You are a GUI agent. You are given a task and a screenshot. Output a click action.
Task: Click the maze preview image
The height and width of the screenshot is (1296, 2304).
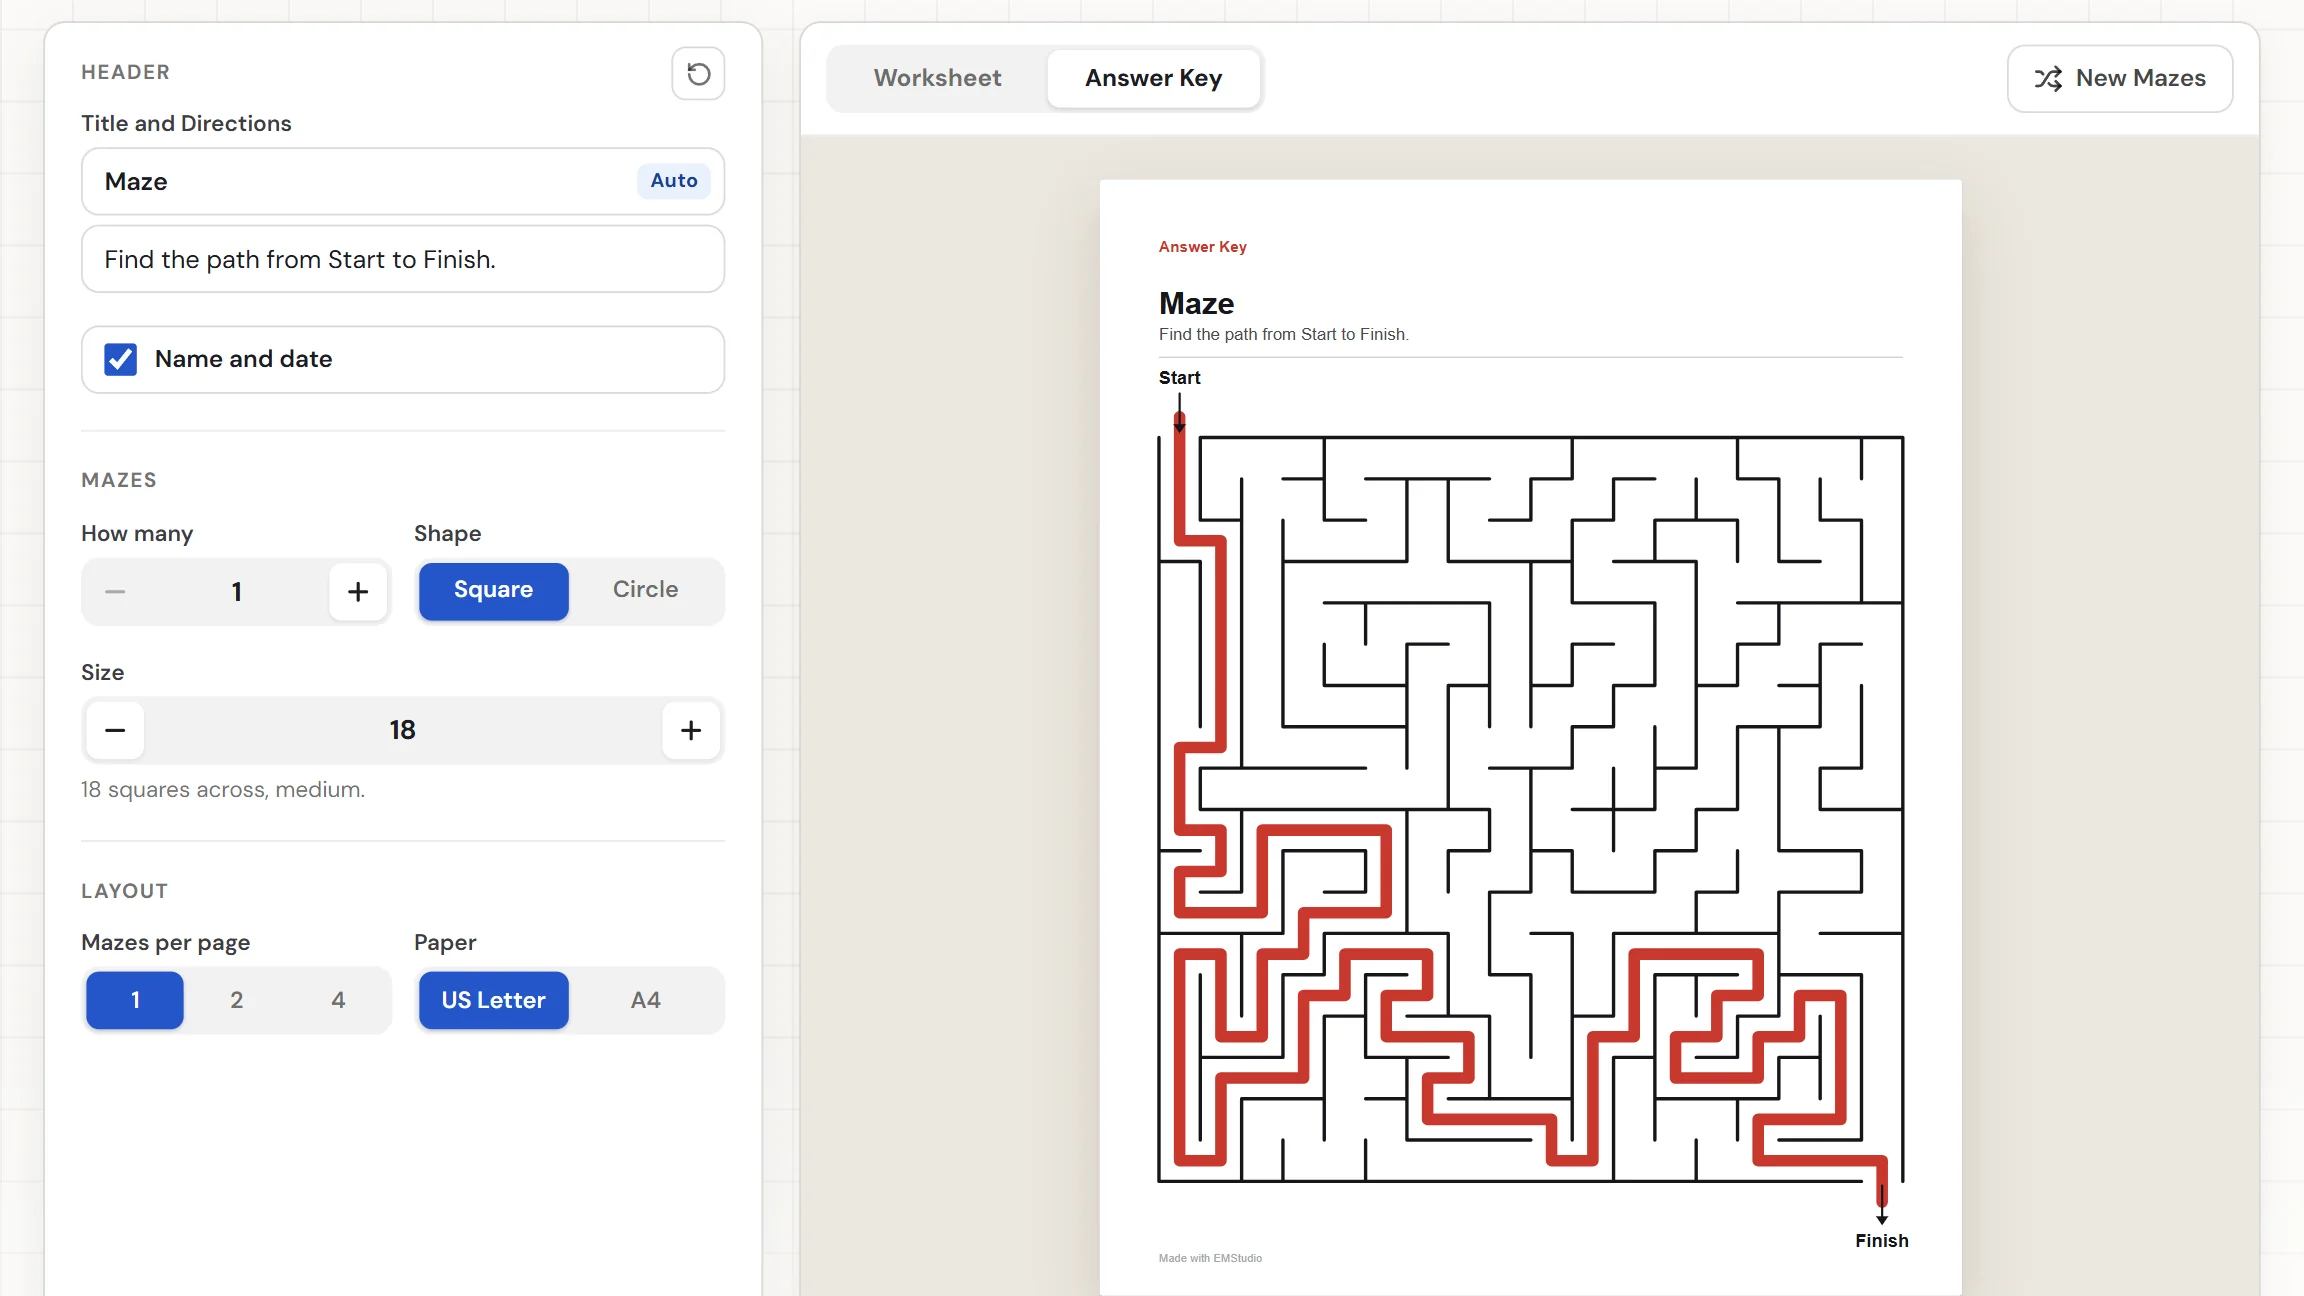(1530, 809)
